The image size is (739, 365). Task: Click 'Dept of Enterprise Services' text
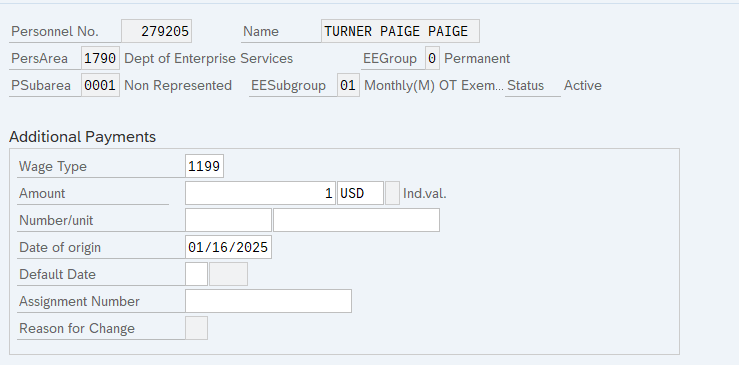tap(208, 58)
